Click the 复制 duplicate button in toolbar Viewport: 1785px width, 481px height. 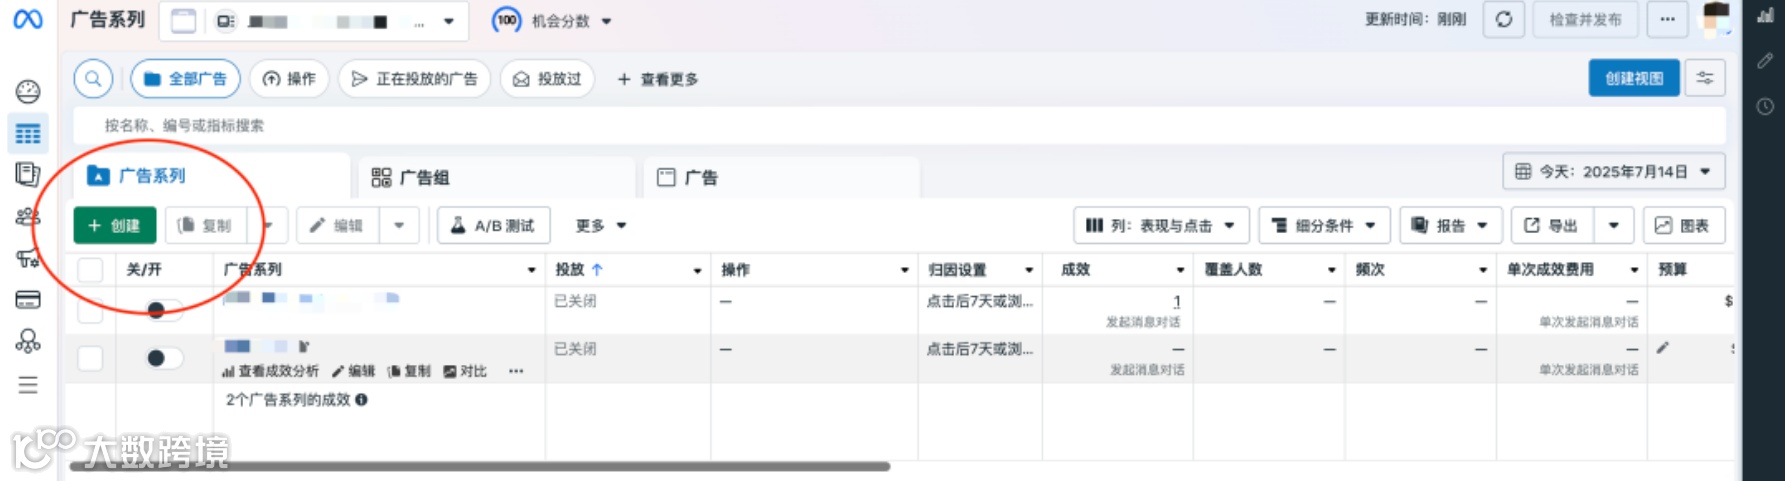208,225
